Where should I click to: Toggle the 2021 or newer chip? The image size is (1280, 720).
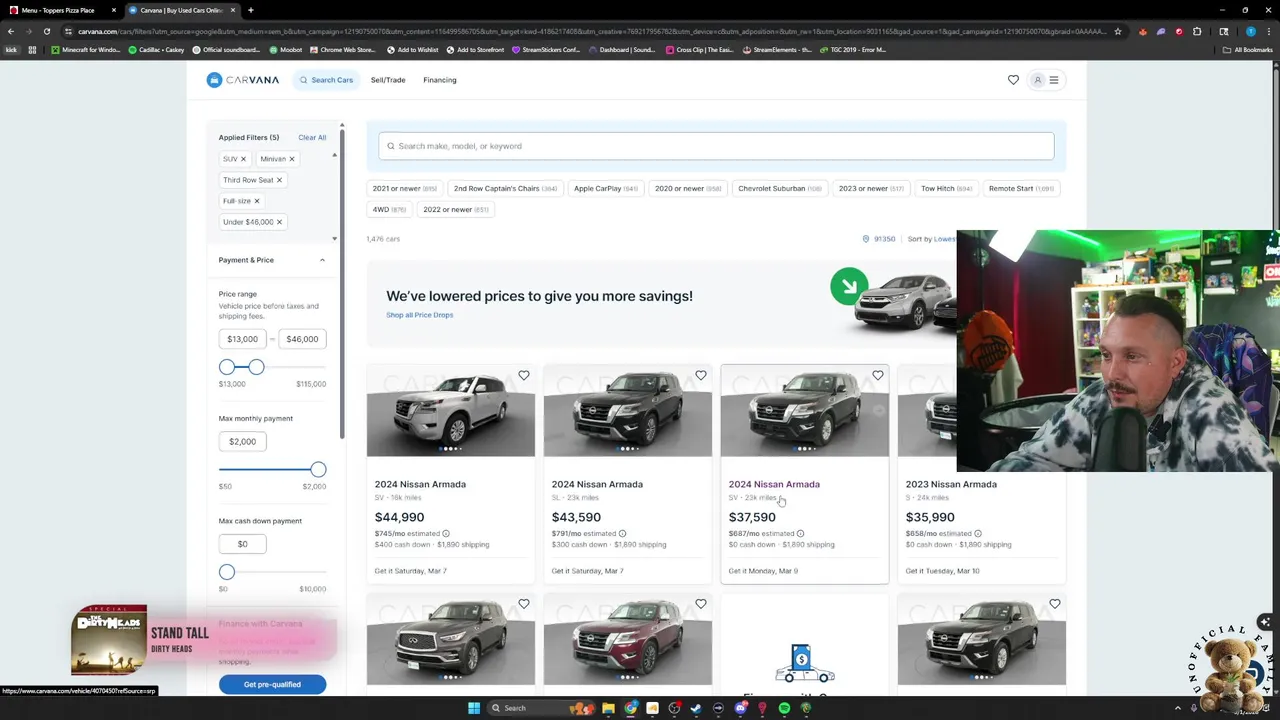click(405, 188)
